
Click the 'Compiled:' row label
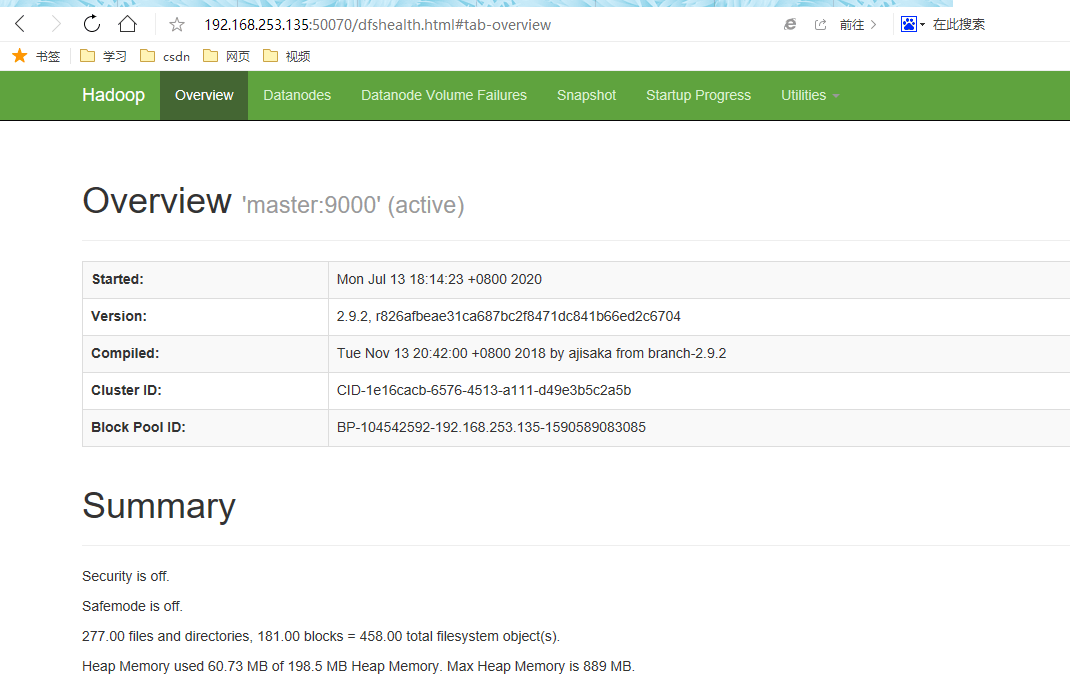pos(125,353)
